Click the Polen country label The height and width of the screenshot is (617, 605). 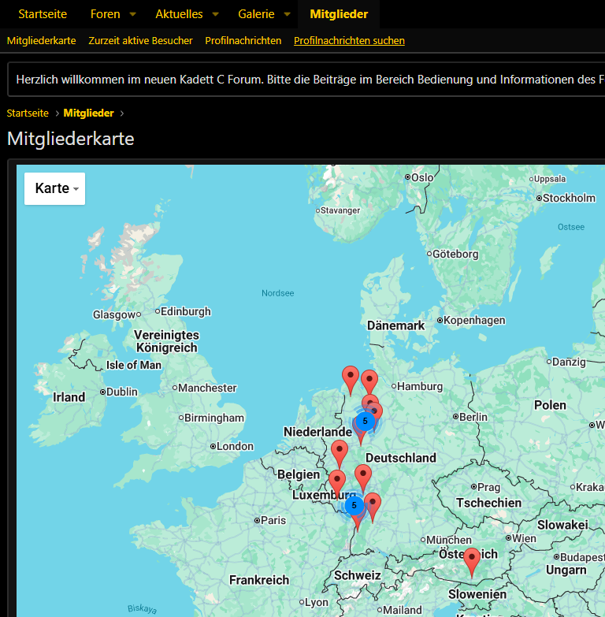point(550,405)
